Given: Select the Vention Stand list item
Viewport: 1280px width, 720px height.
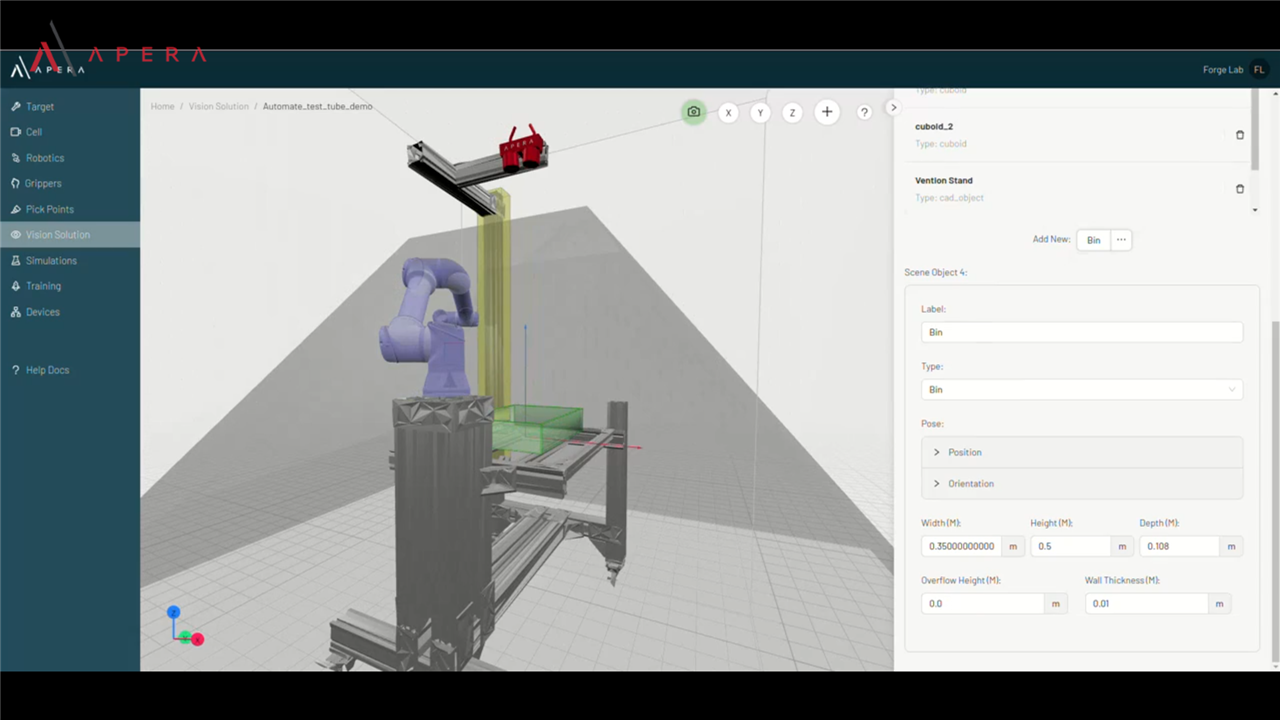Looking at the screenshot, I should coord(1076,189).
